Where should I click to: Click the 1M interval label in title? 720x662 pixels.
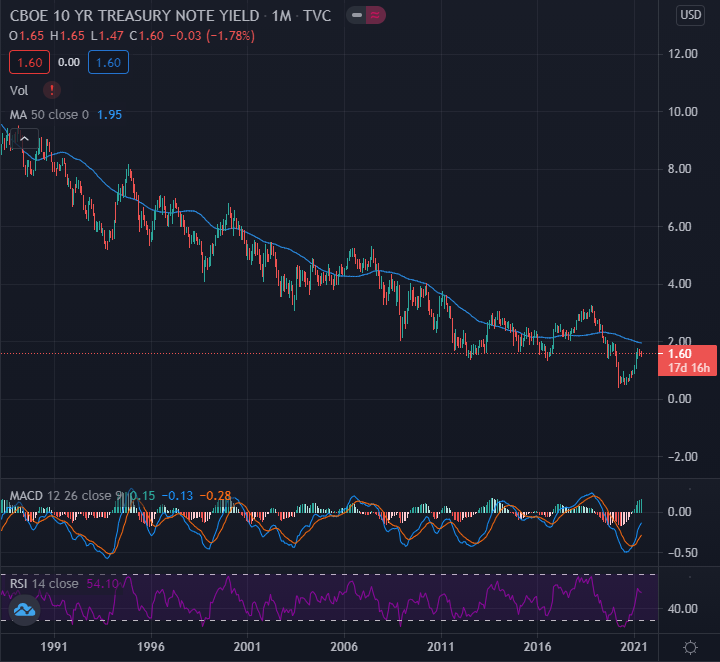click(281, 16)
